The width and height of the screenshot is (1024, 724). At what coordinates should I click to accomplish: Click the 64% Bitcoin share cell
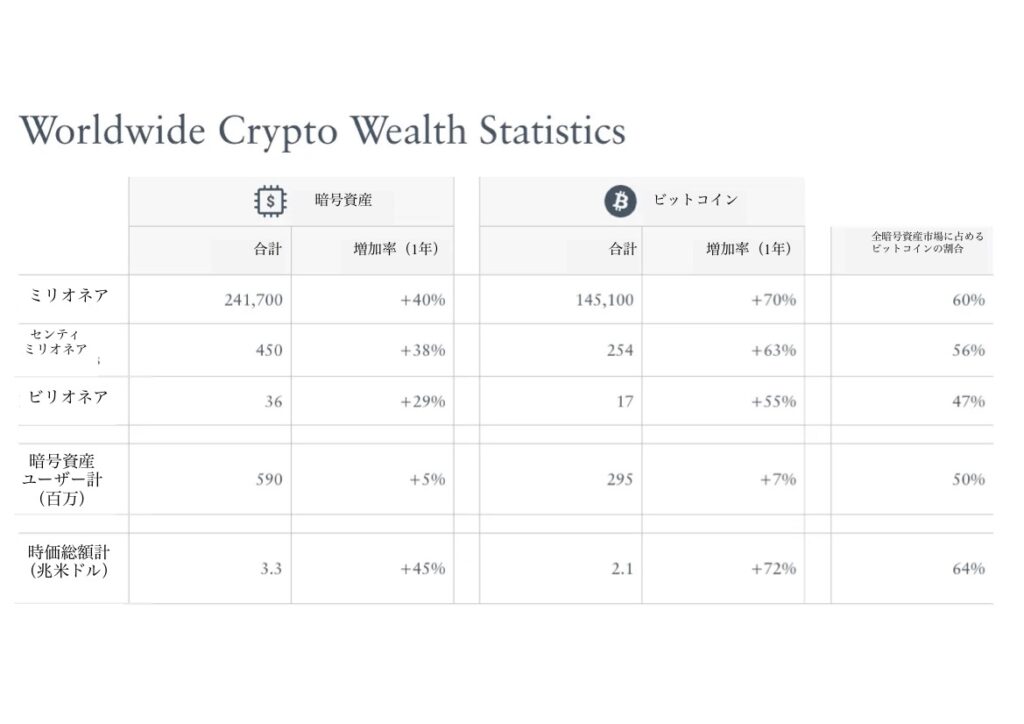pos(968,568)
